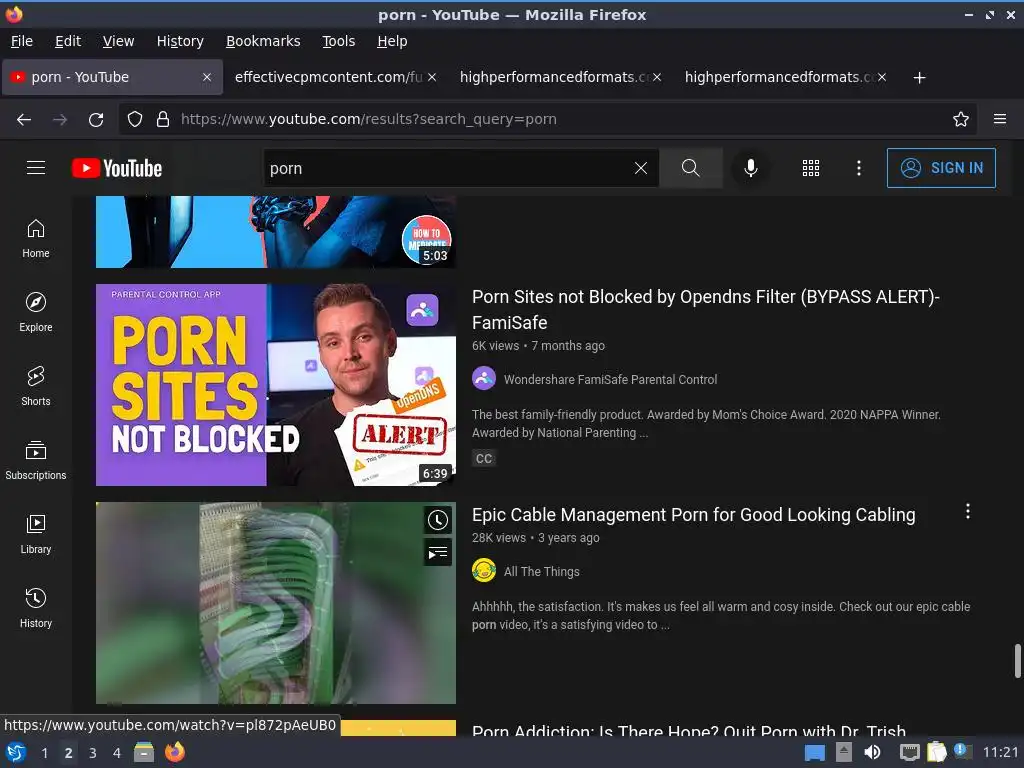Click the magnifier search button
Screen dimensions: 1024x768
click(690, 168)
